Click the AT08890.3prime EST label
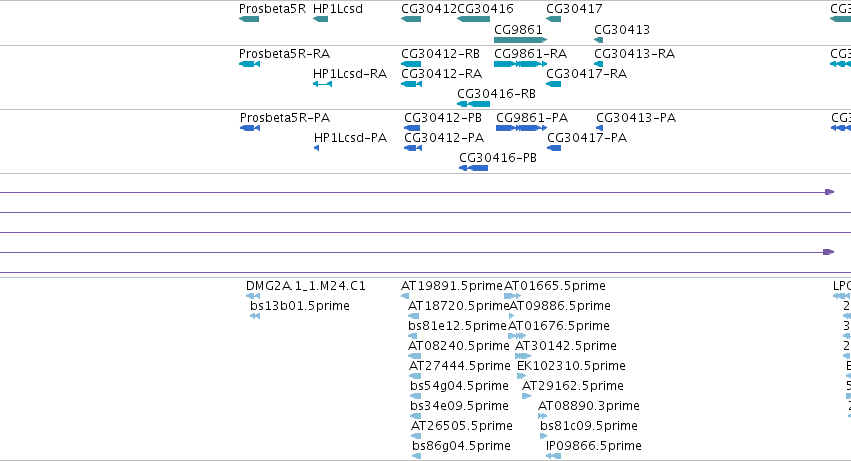This screenshot has height=461, width=851. click(588, 407)
